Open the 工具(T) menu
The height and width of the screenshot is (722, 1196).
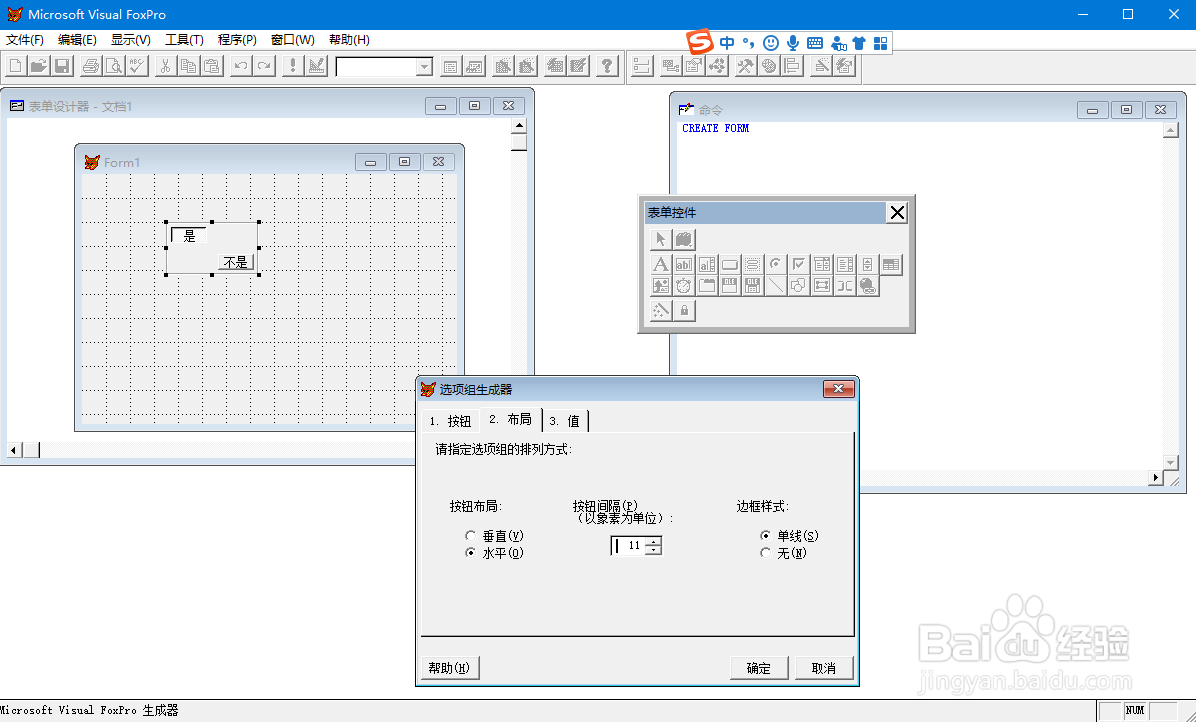coord(184,40)
